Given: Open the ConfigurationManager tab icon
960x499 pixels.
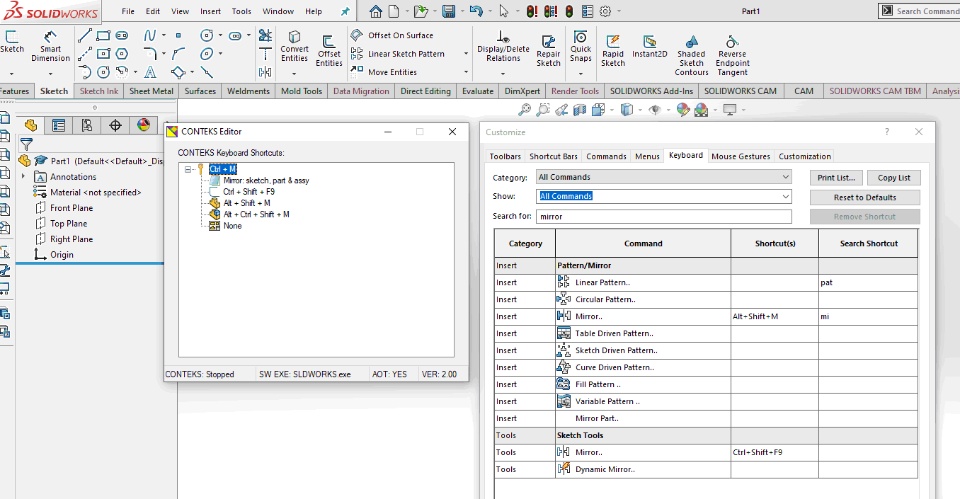Looking at the screenshot, I should pos(87,126).
